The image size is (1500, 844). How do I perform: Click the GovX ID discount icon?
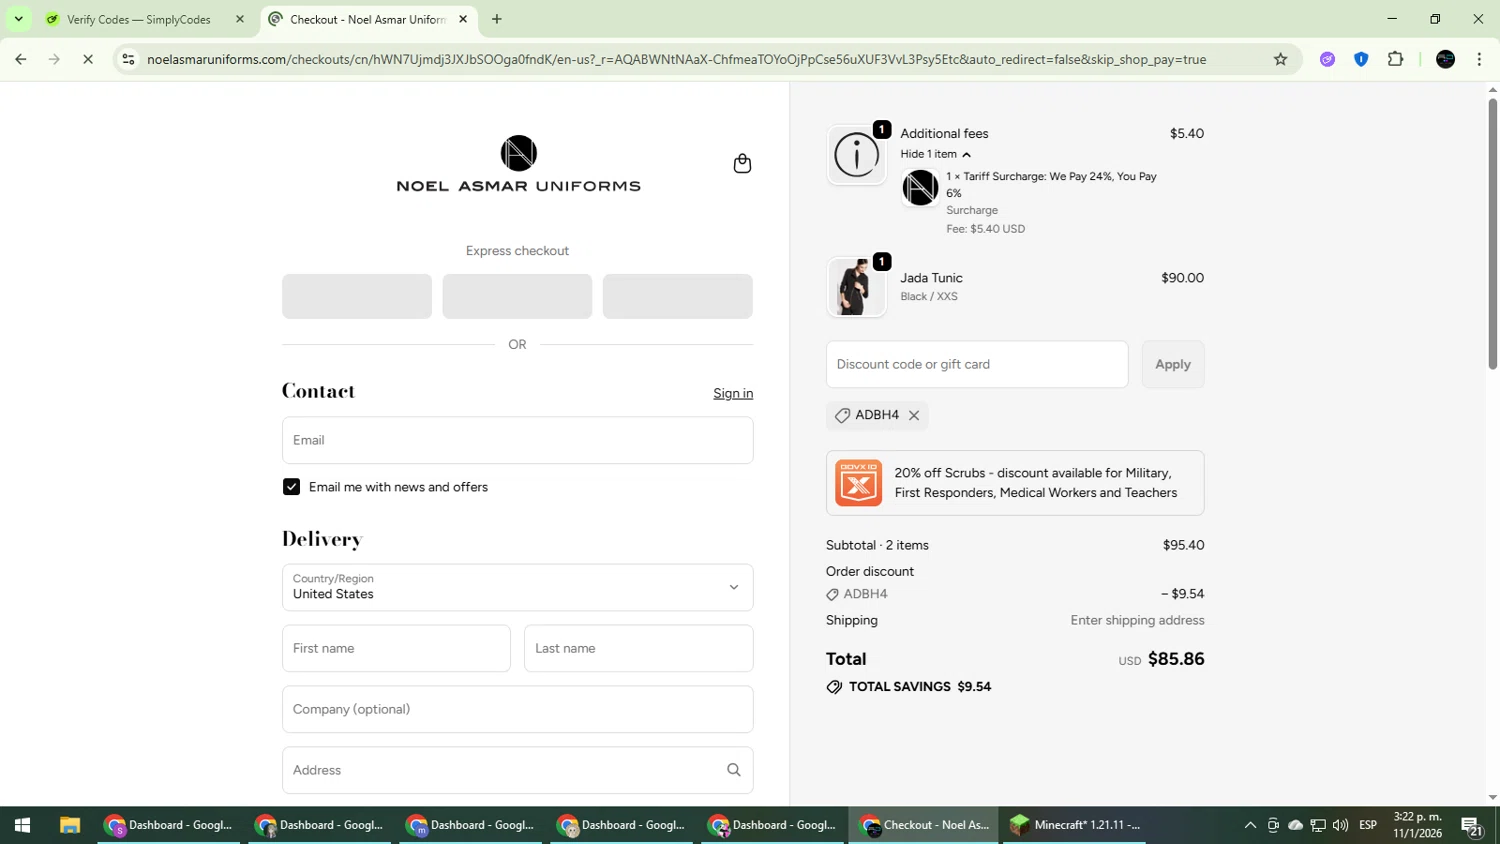(859, 483)
